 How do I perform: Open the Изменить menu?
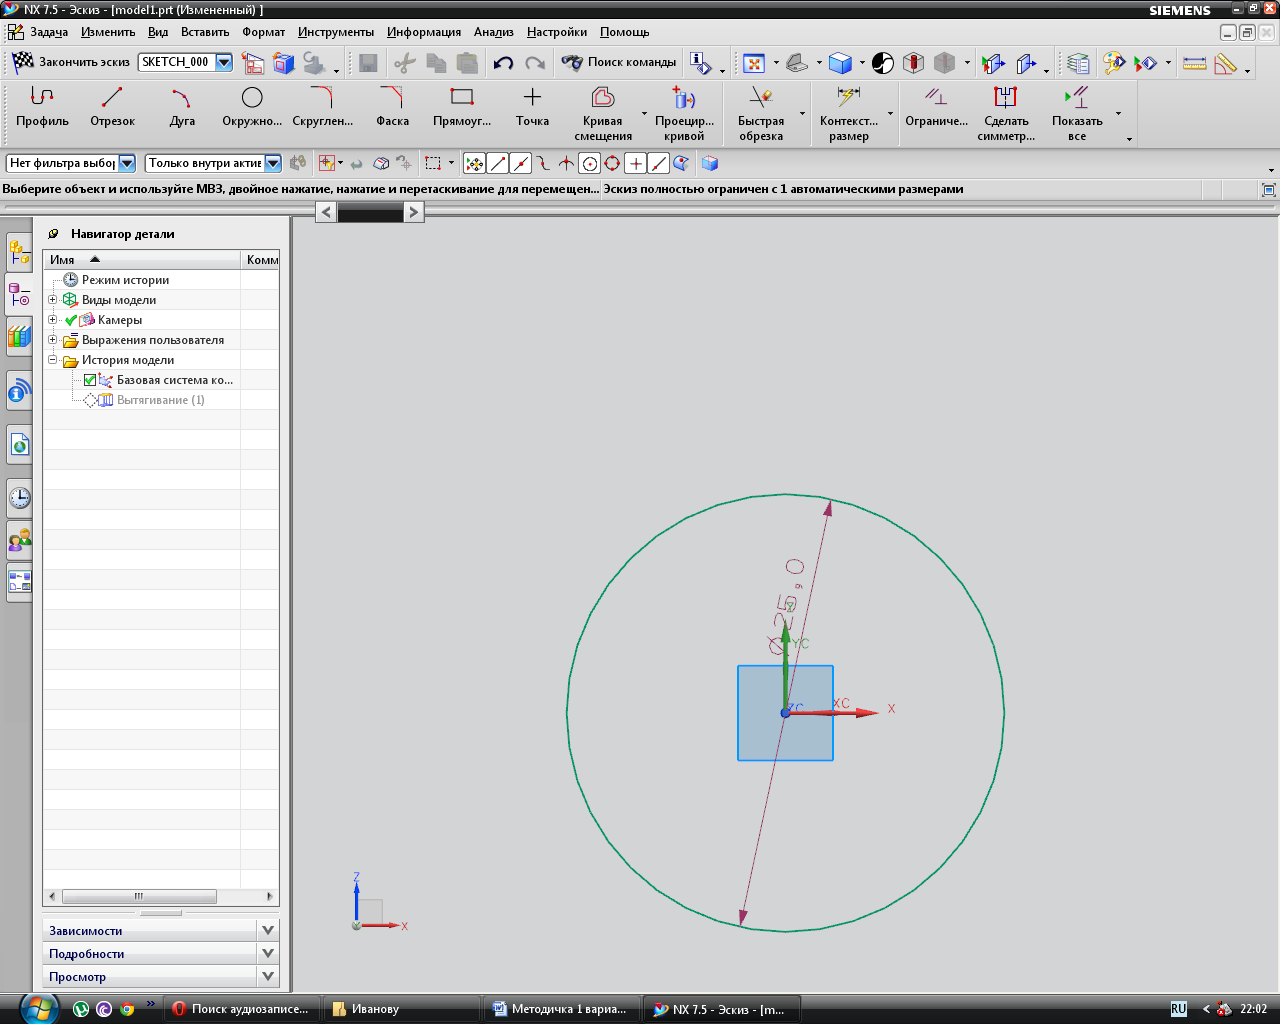pyautogui.click(x=108, y=32)
